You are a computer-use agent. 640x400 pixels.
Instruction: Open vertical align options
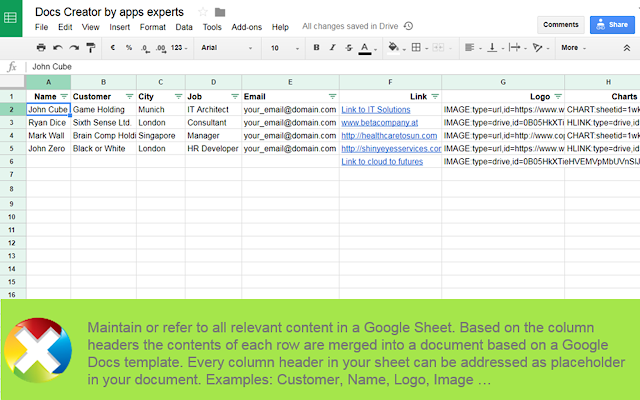(492, 47)
